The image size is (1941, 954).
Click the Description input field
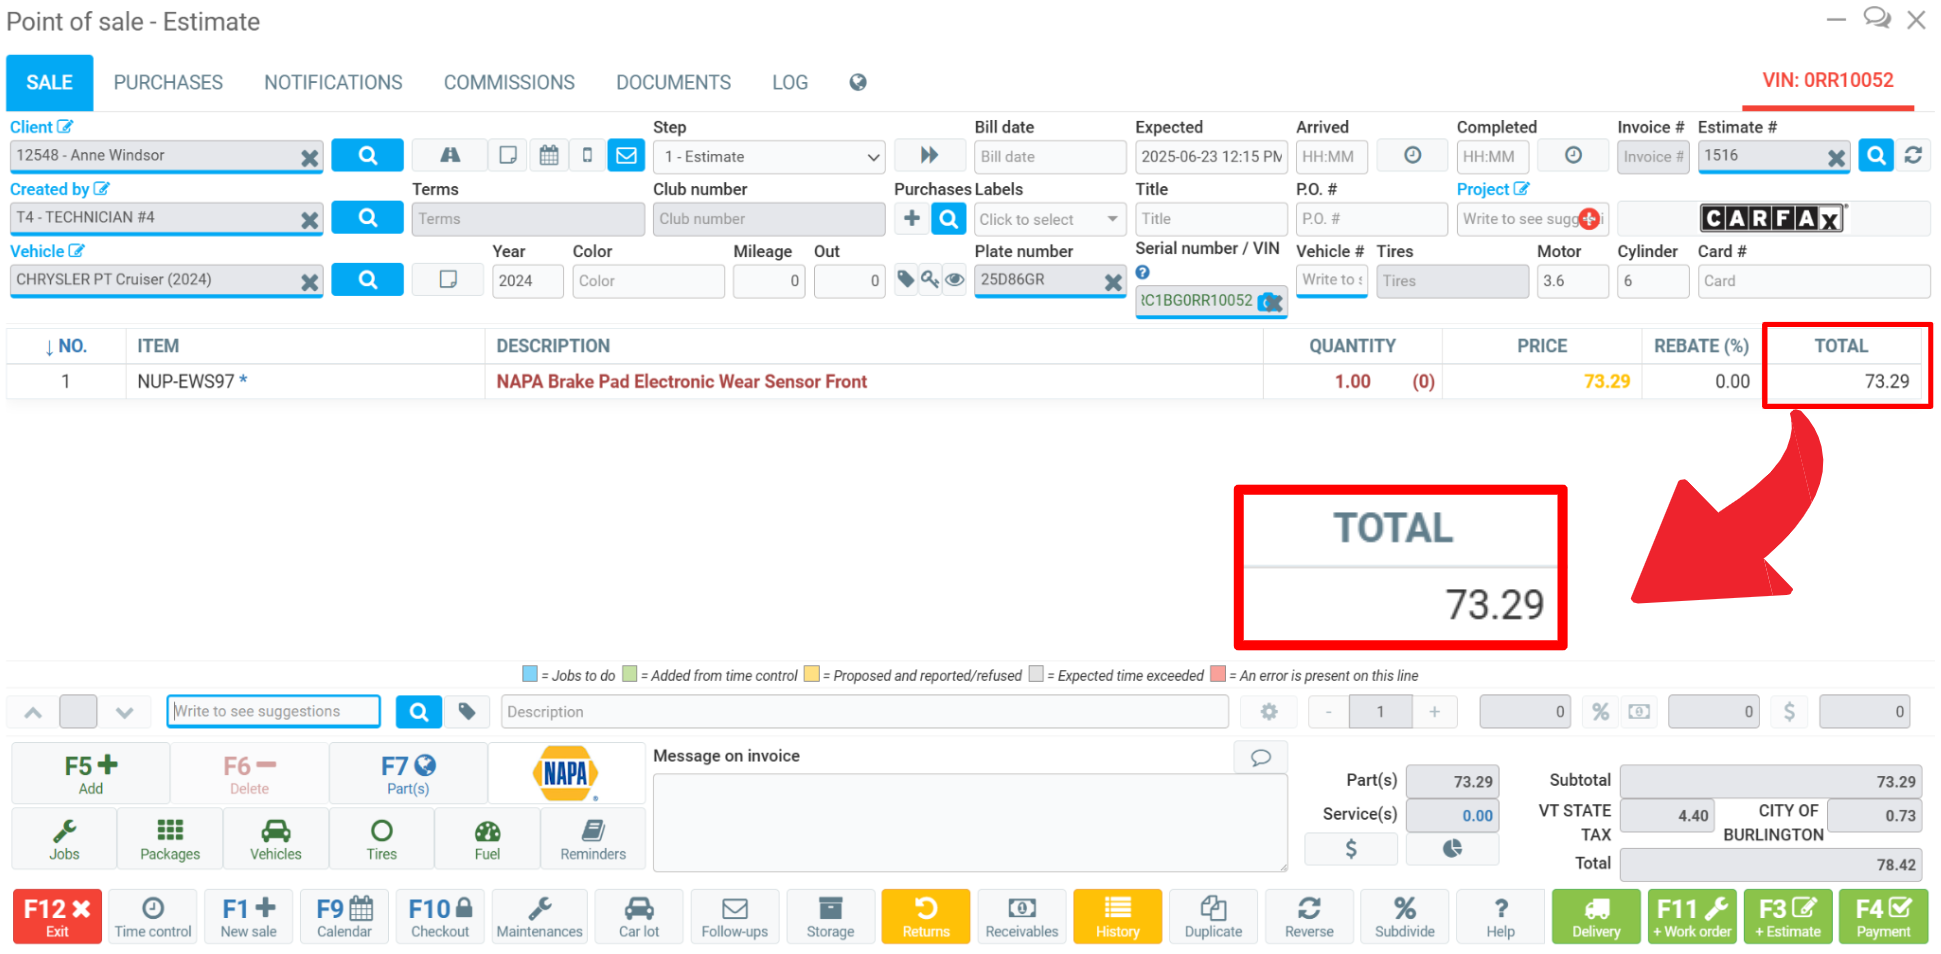click(x=864, y=711)
